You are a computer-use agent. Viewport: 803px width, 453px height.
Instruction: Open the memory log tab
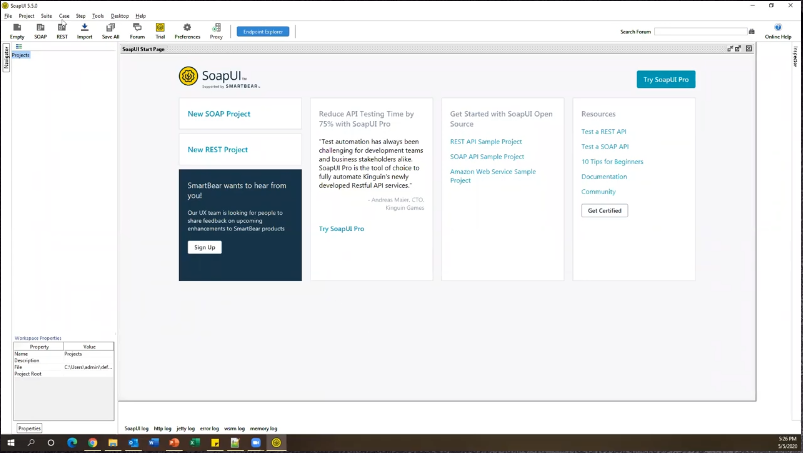(263, 428)
